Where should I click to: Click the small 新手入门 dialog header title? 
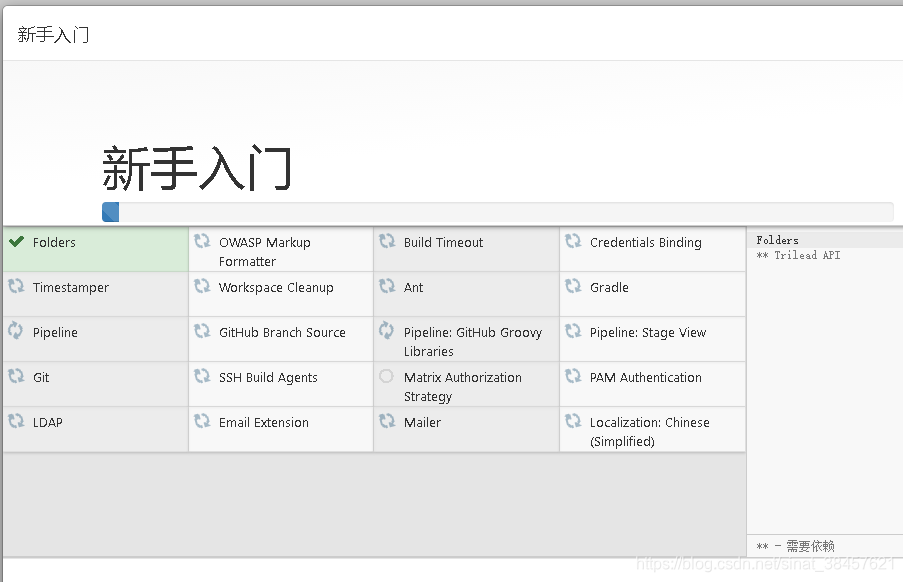[x=54, y=35]
